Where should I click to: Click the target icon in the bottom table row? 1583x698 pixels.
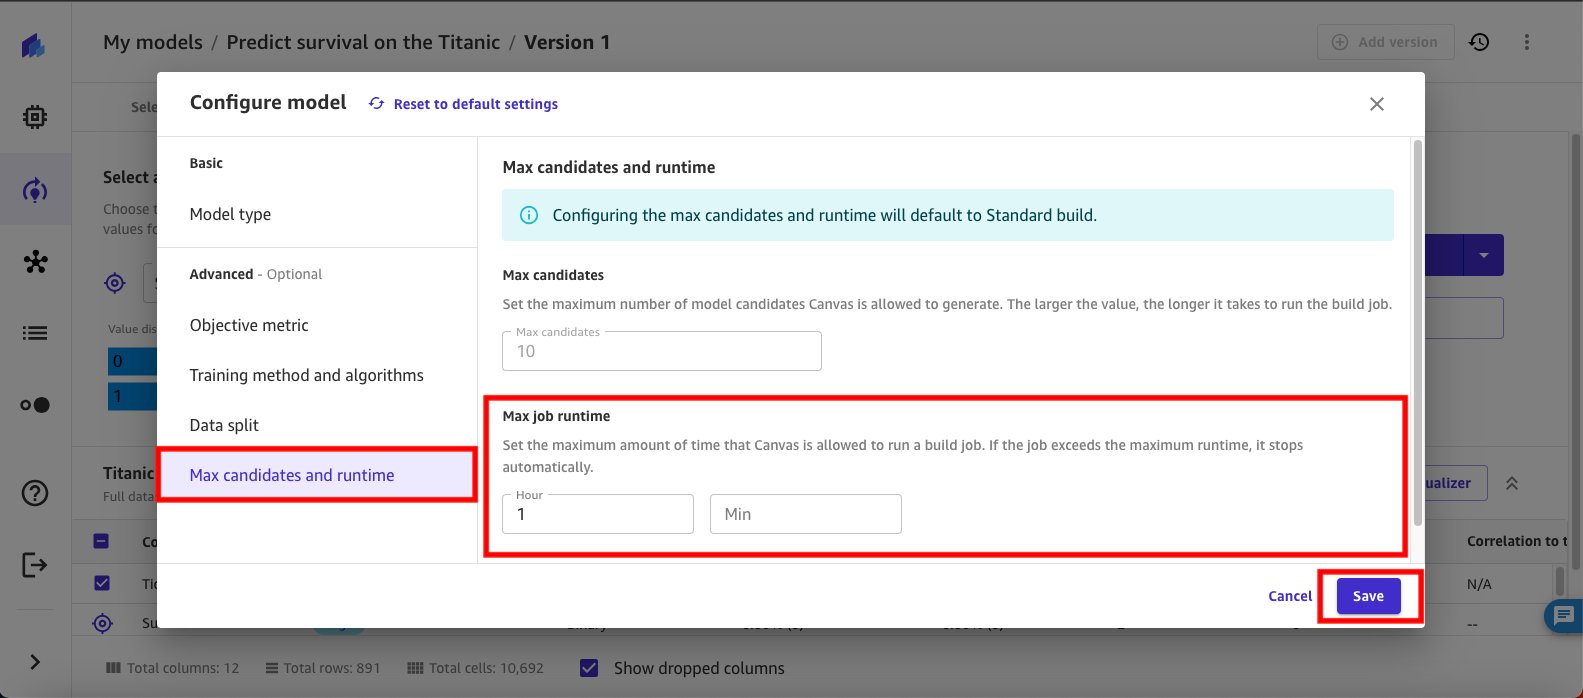coord(102,624)
